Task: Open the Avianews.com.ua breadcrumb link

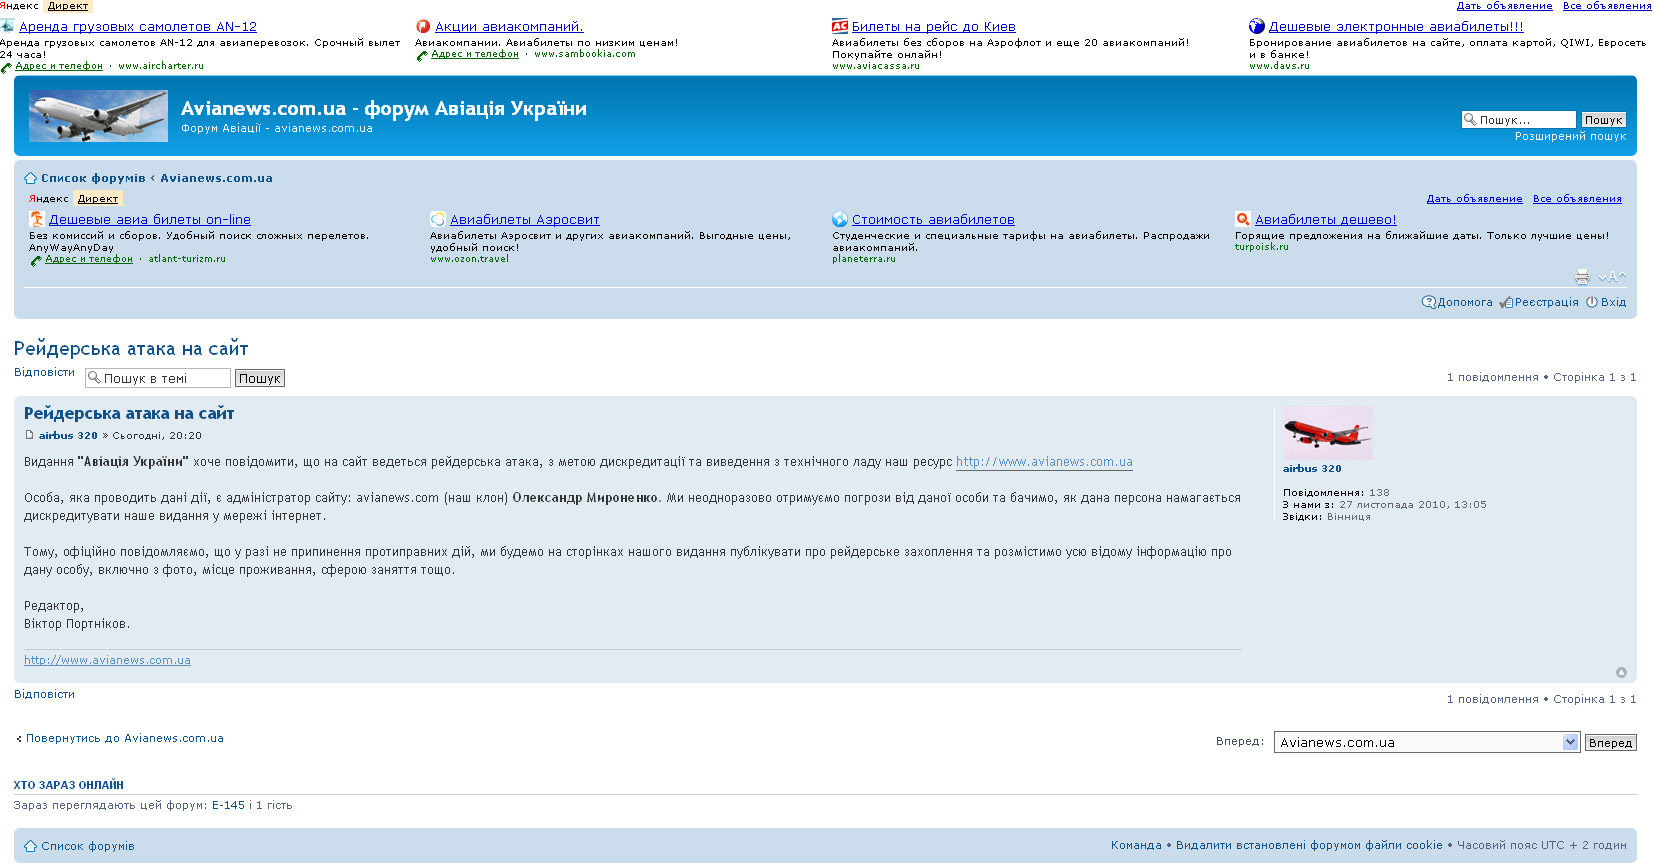Action: click(216, 178)
